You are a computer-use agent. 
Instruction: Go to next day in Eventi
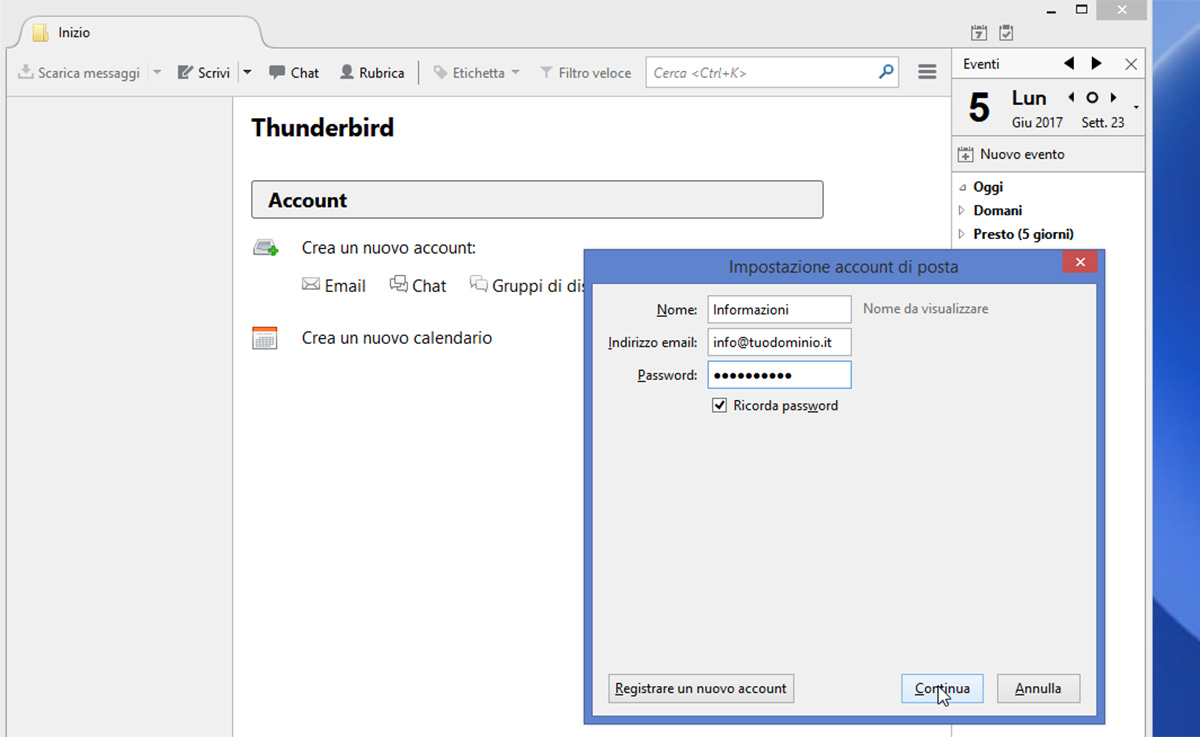point(1097,63)
